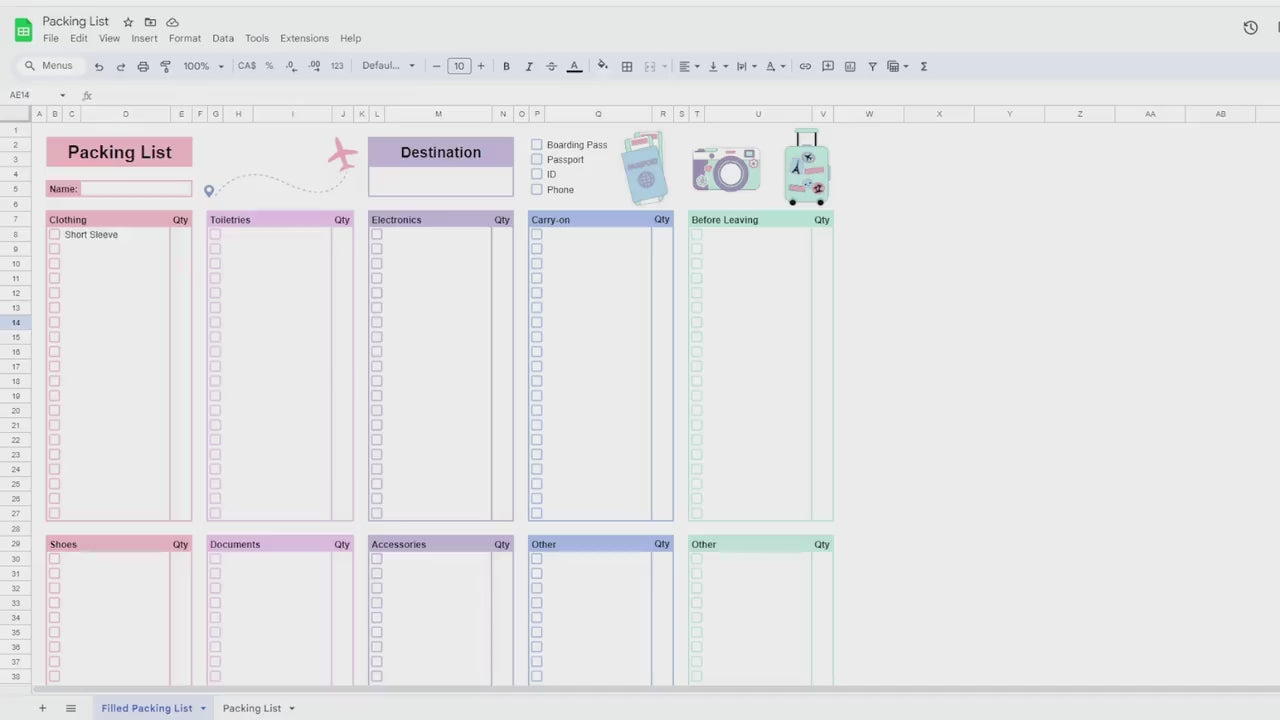Tick the Short Sleeve checkbox
Image resolution: width=1280 pixels, height=720 pixels.
tap(55, 234)
